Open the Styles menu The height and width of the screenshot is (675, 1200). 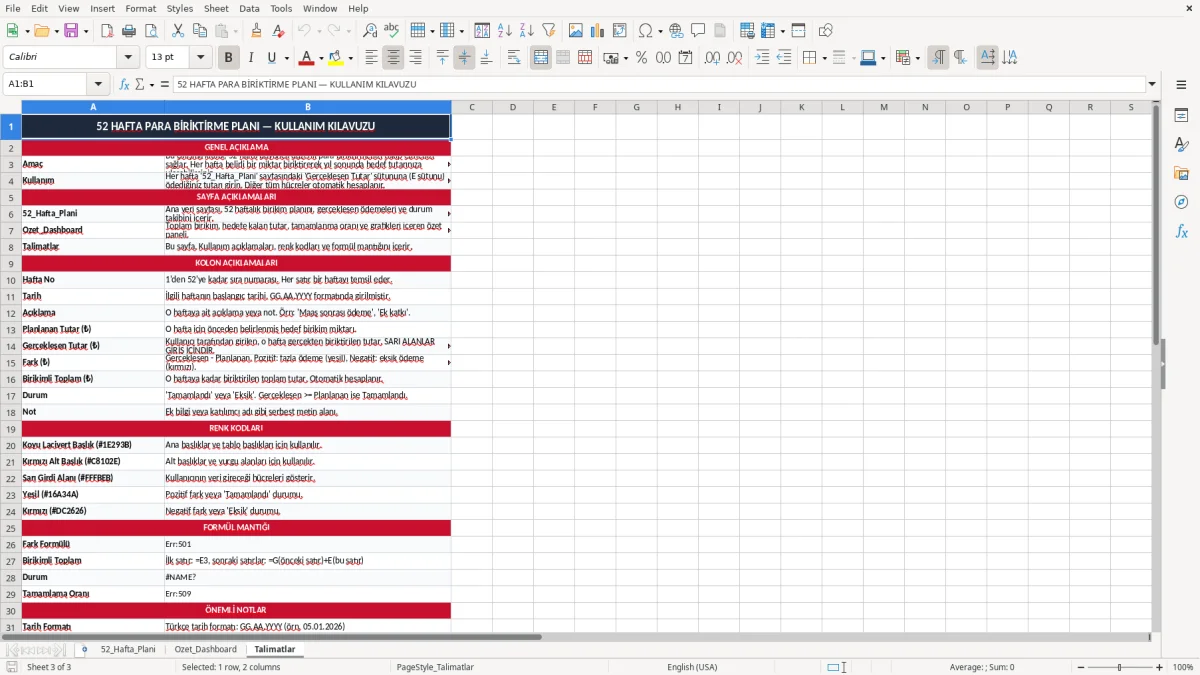coord(180,8)
